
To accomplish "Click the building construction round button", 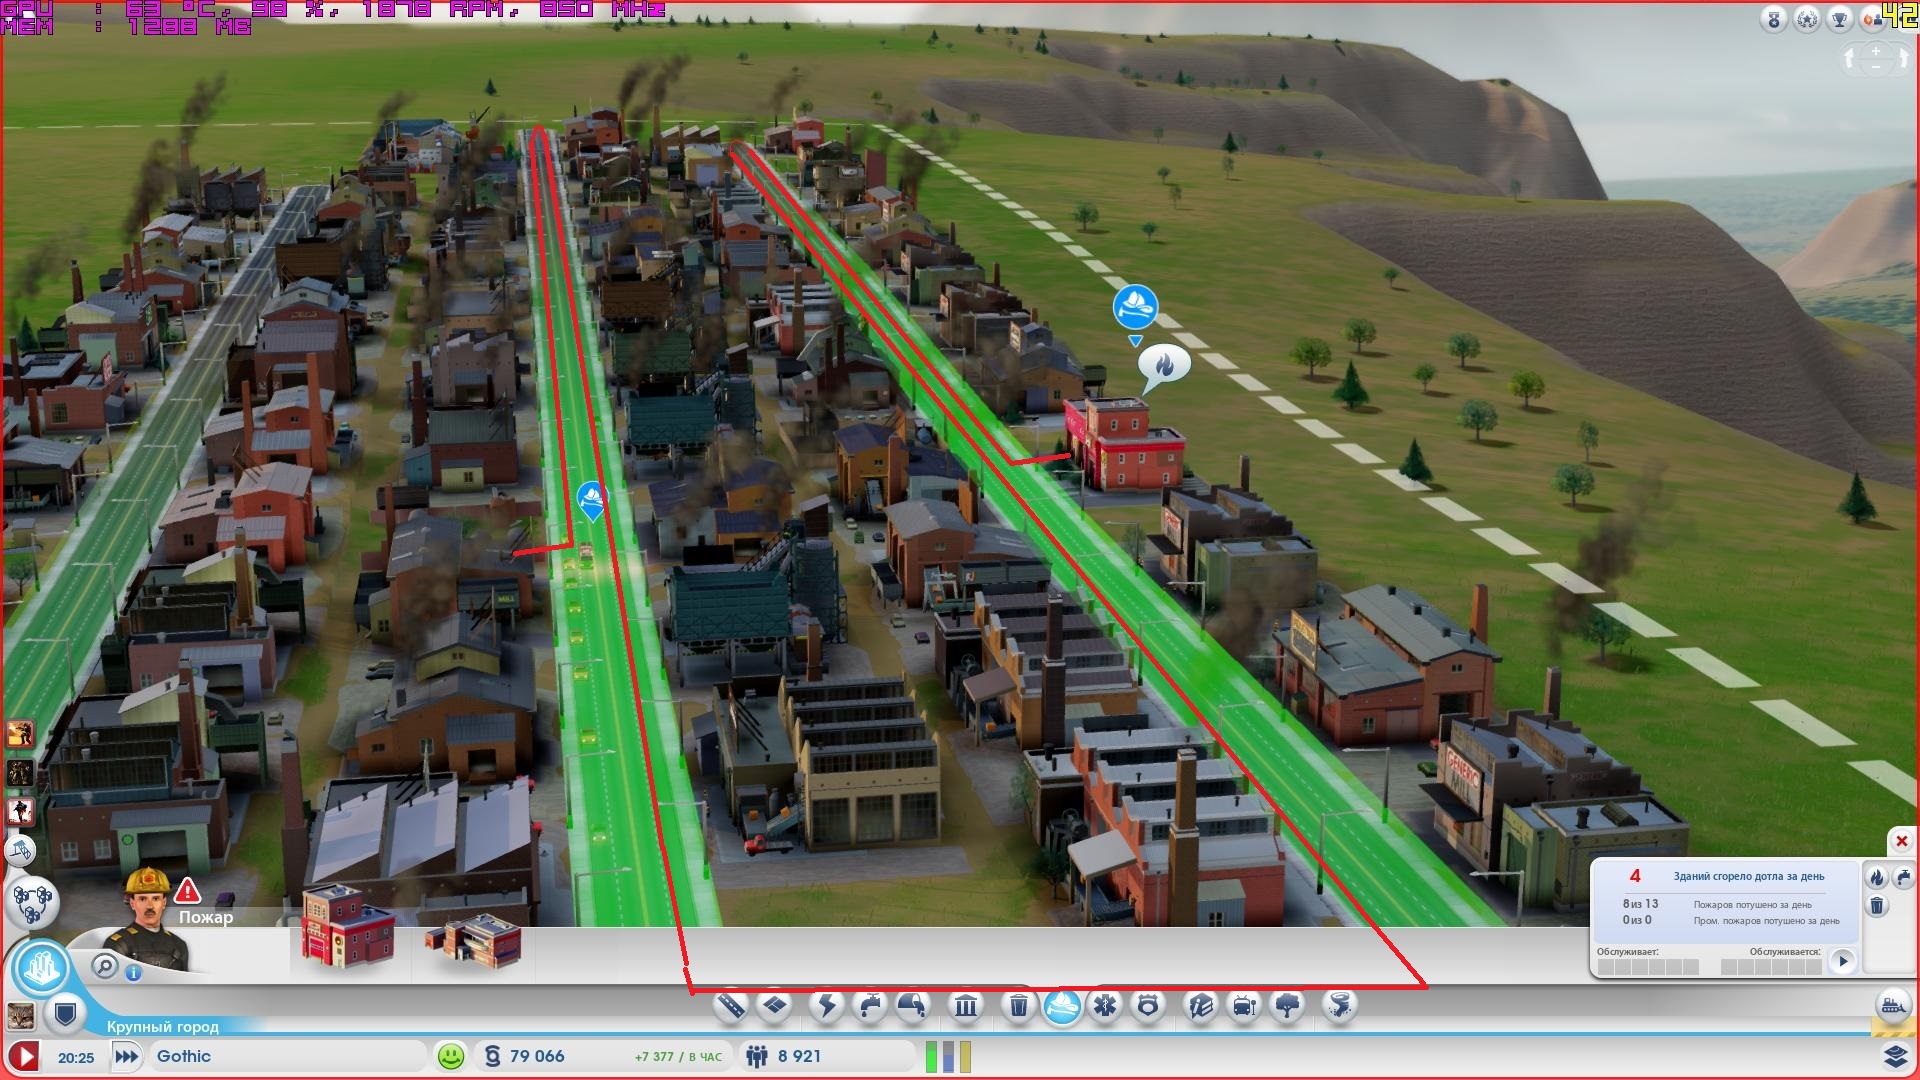I will click(x=21, y=851).
